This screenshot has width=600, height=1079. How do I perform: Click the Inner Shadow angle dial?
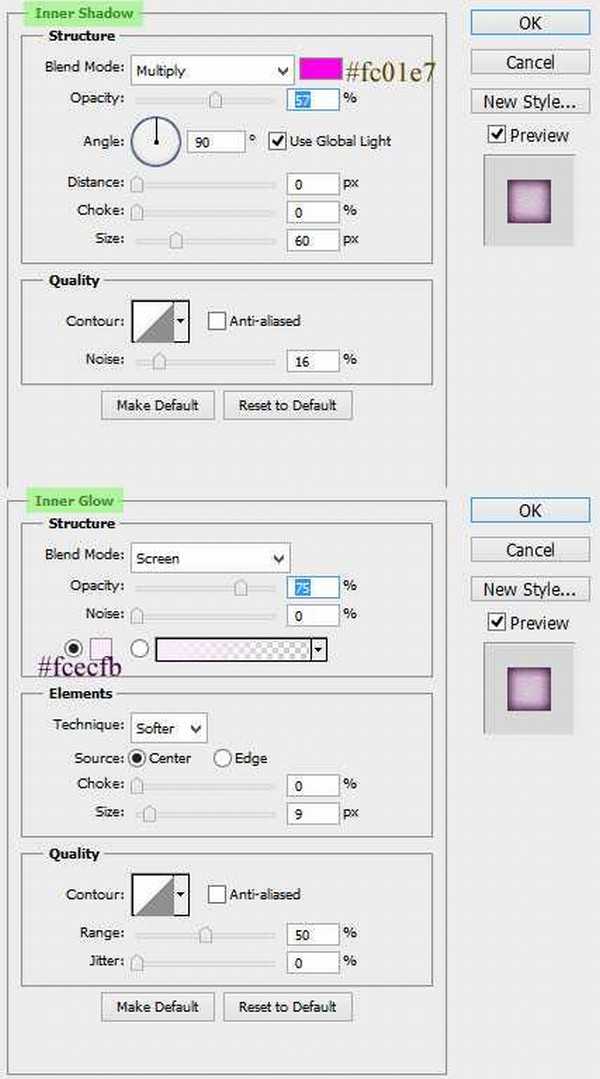coord(155,141)
